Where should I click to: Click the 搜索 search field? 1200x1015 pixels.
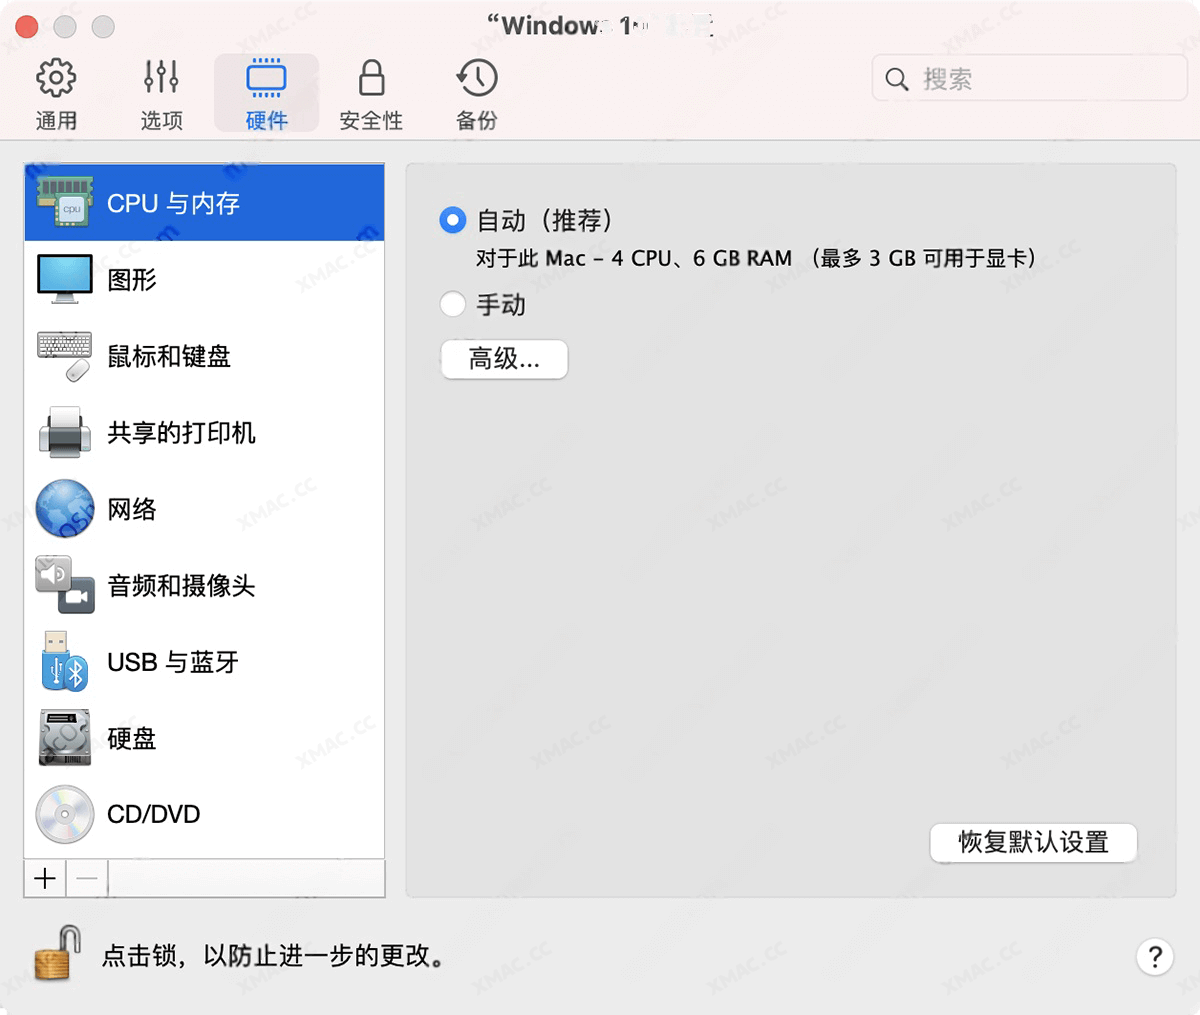(1028, 78)
